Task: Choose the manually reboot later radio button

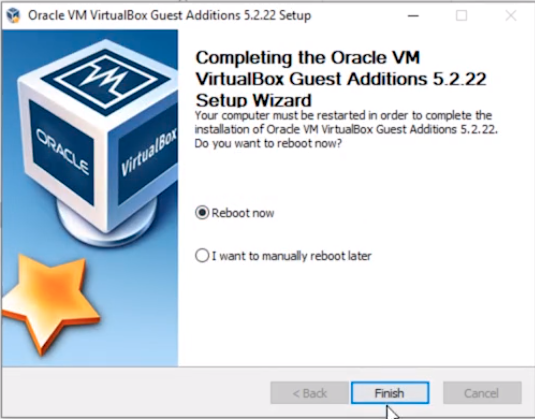Action: pos(202,256)
